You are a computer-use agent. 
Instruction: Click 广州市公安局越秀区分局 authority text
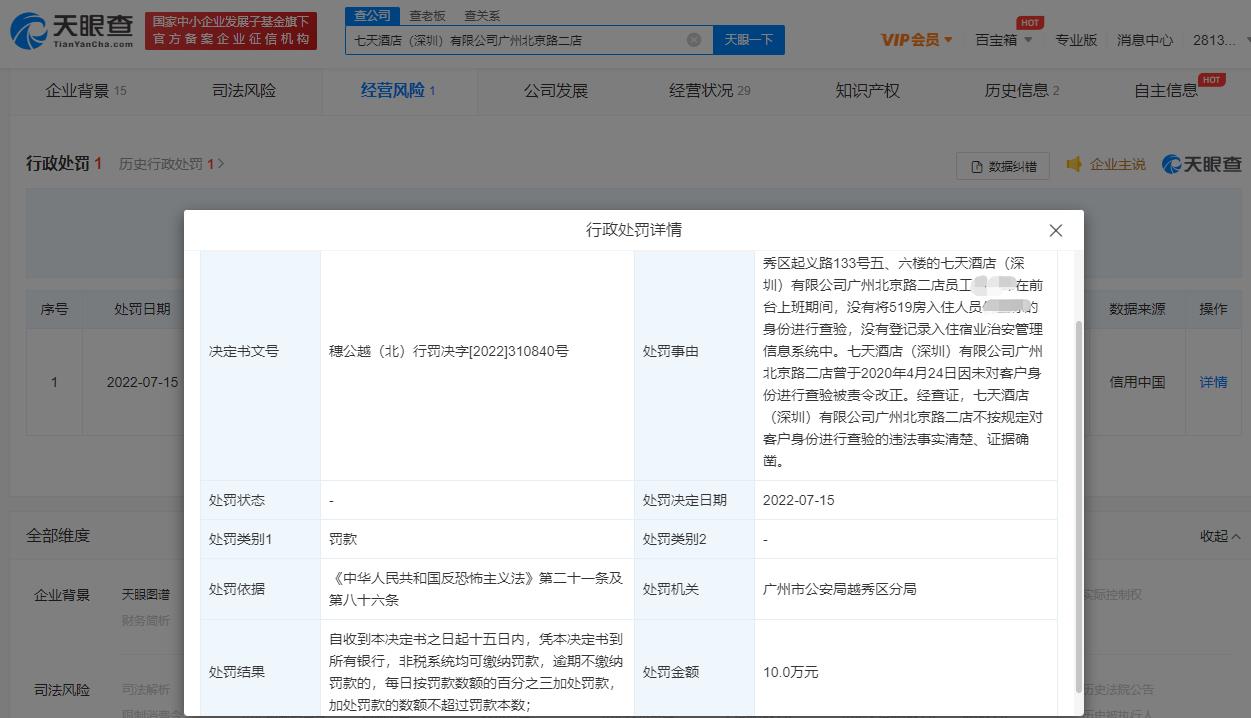click(839, 589)
